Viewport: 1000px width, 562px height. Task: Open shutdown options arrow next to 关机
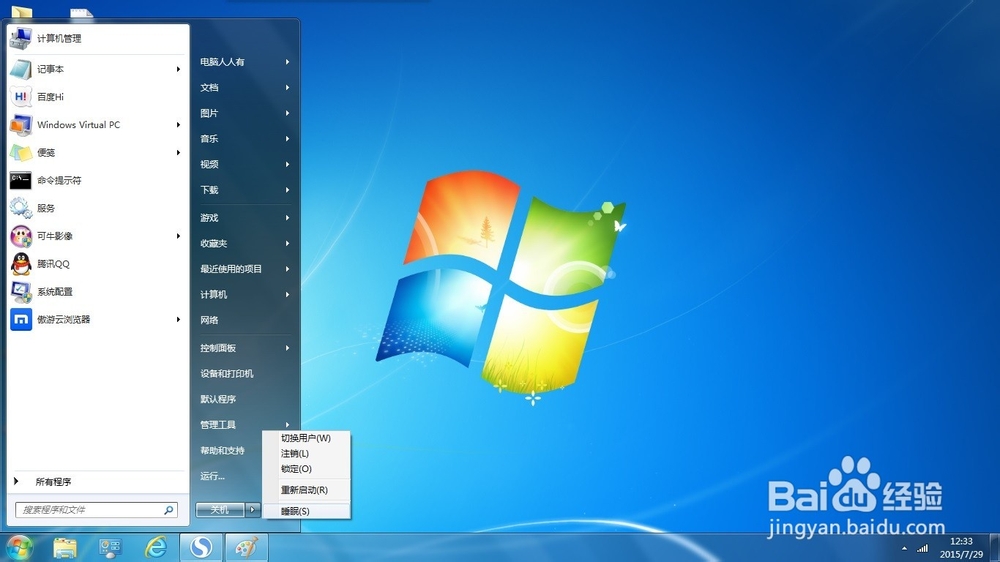coord(253,510)
